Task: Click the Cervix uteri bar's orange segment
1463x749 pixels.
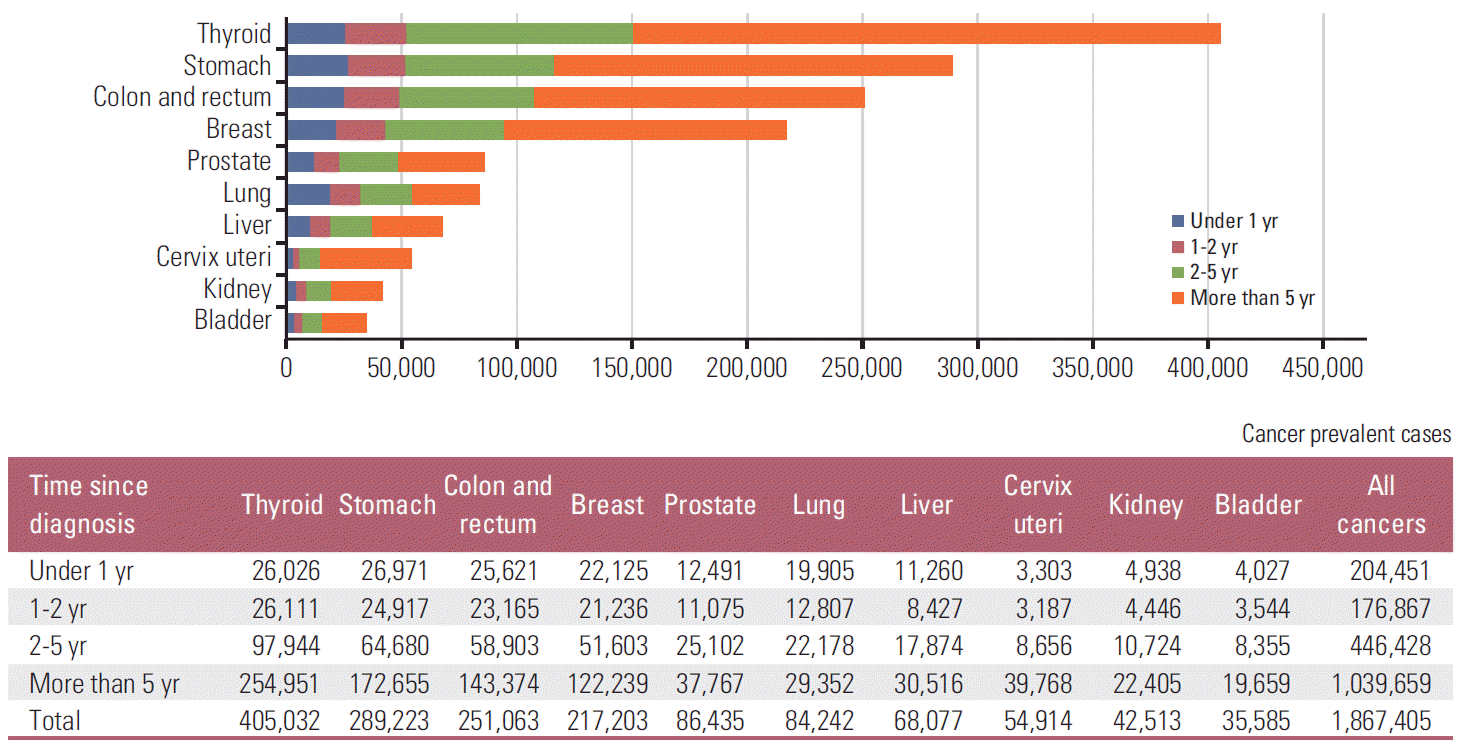Action: point(366,258)
